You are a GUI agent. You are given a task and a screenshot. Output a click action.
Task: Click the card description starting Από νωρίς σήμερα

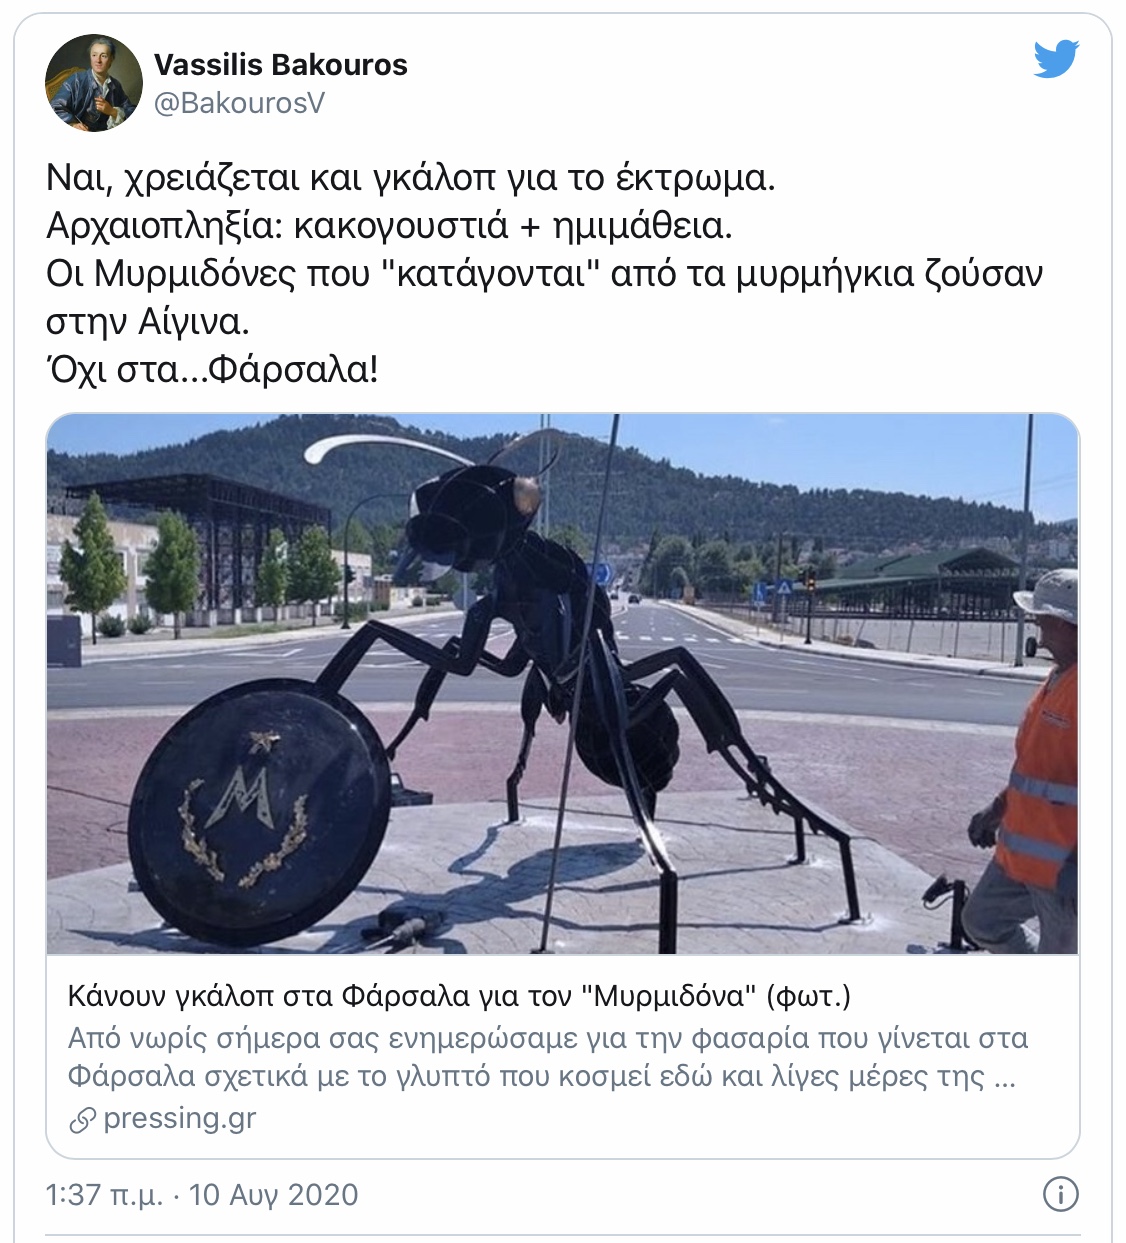point(548,1057)
